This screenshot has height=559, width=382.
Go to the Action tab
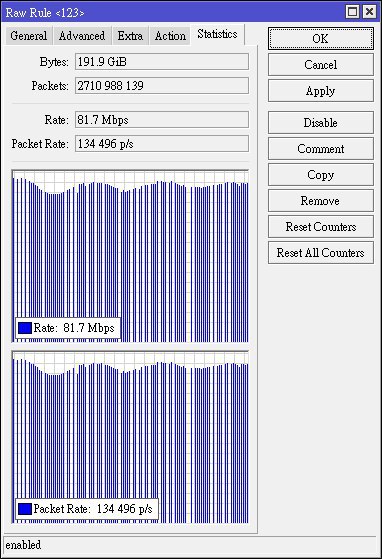click(170, 36)
